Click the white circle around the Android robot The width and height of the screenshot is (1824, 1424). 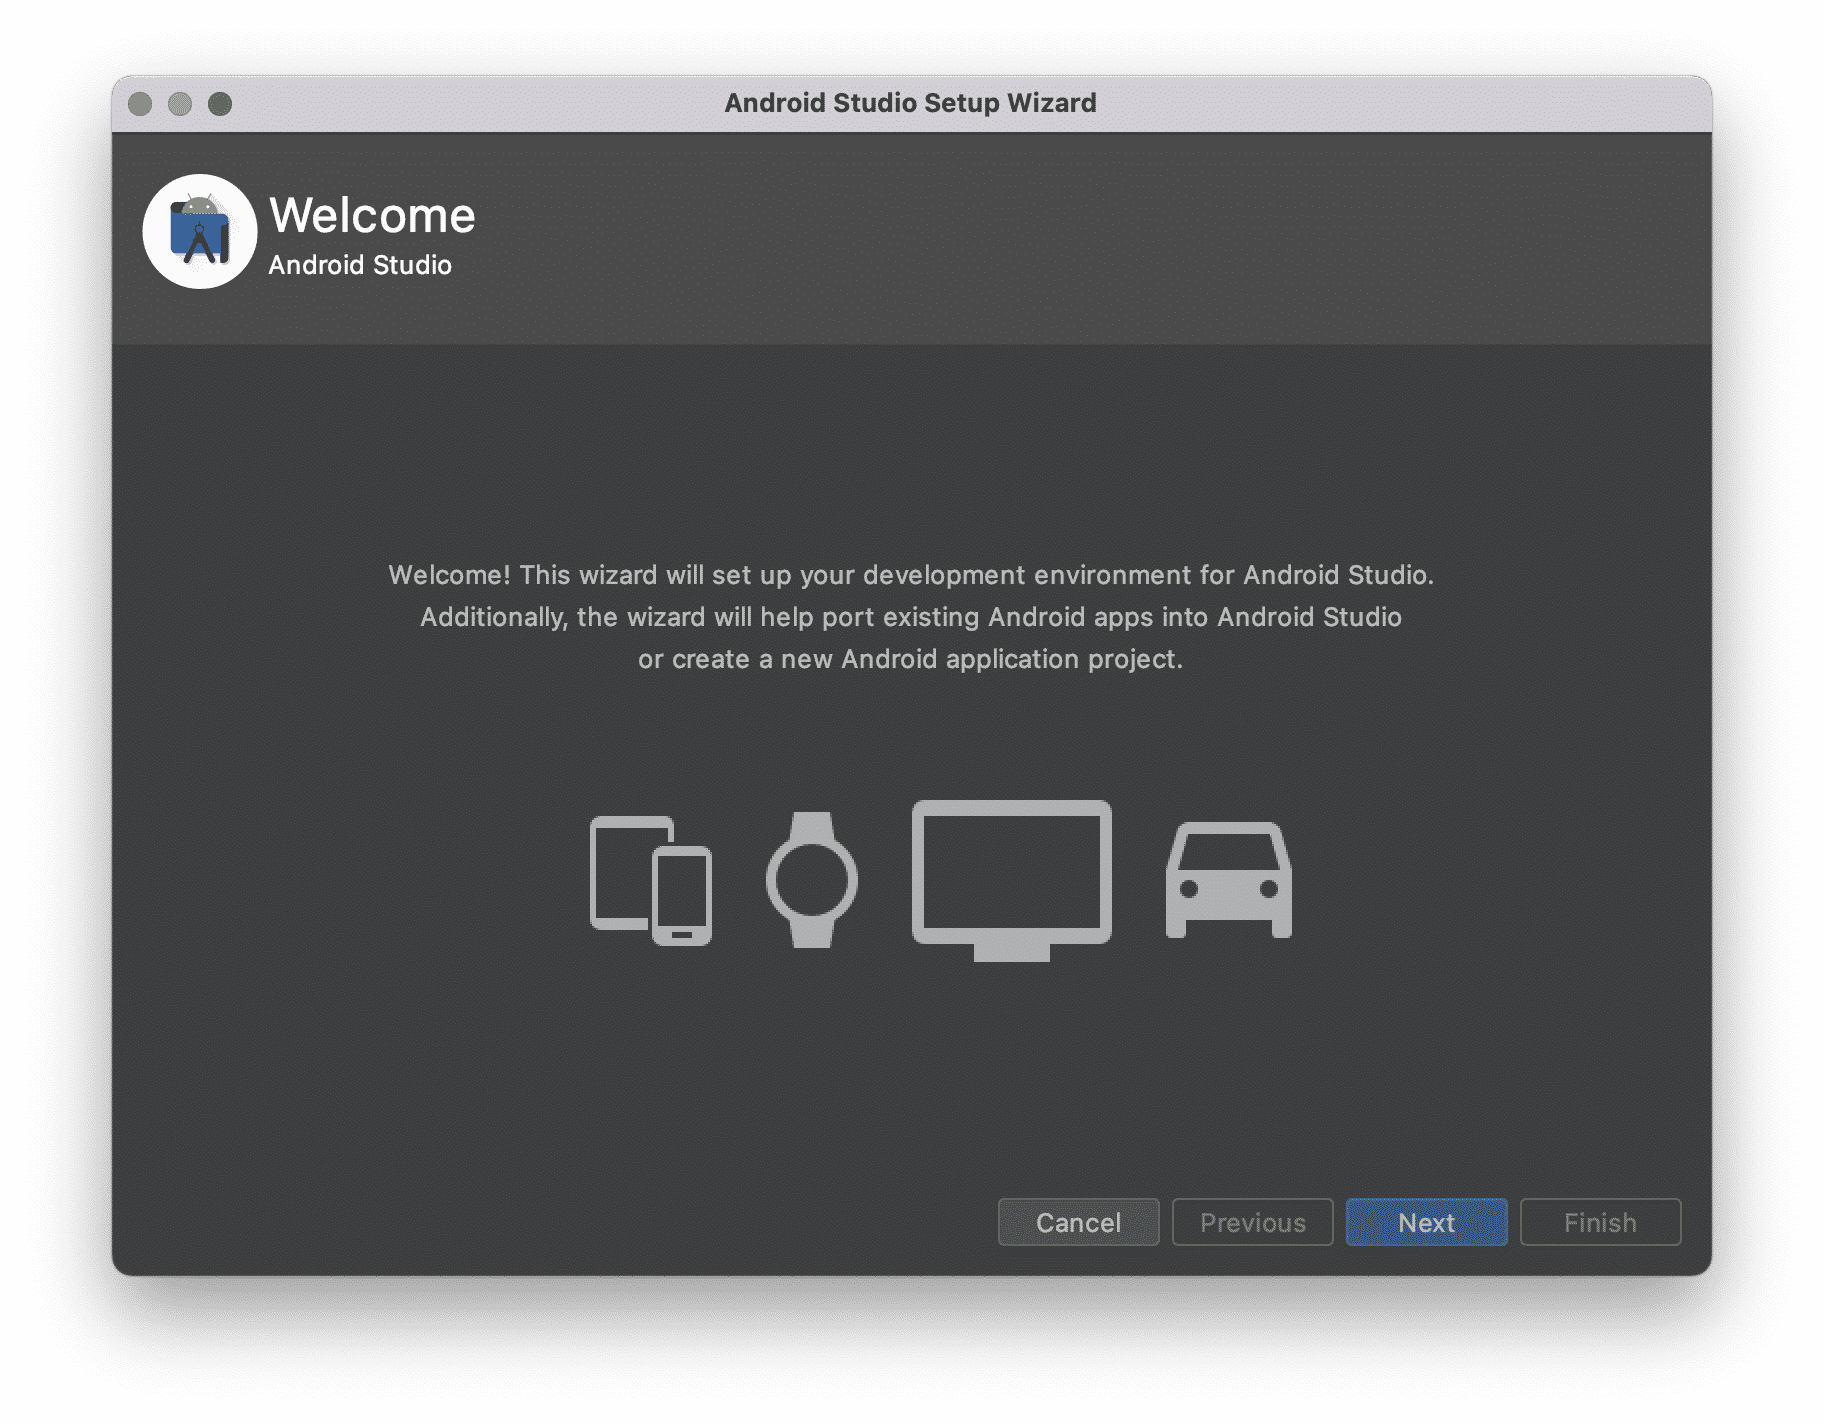[x=165, y=231]
